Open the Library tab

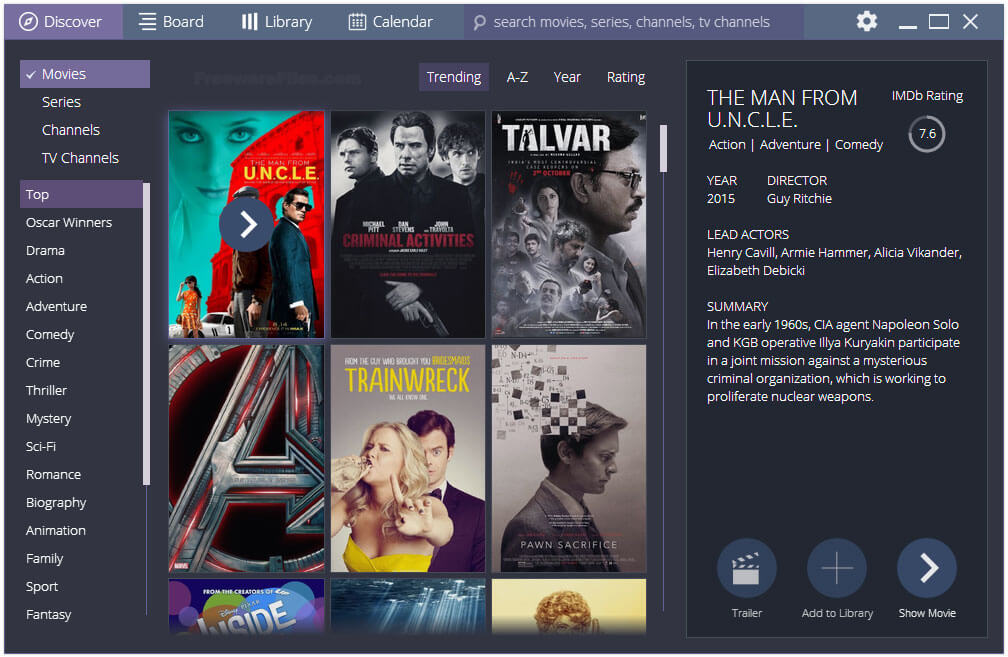(x=277, y=22)
